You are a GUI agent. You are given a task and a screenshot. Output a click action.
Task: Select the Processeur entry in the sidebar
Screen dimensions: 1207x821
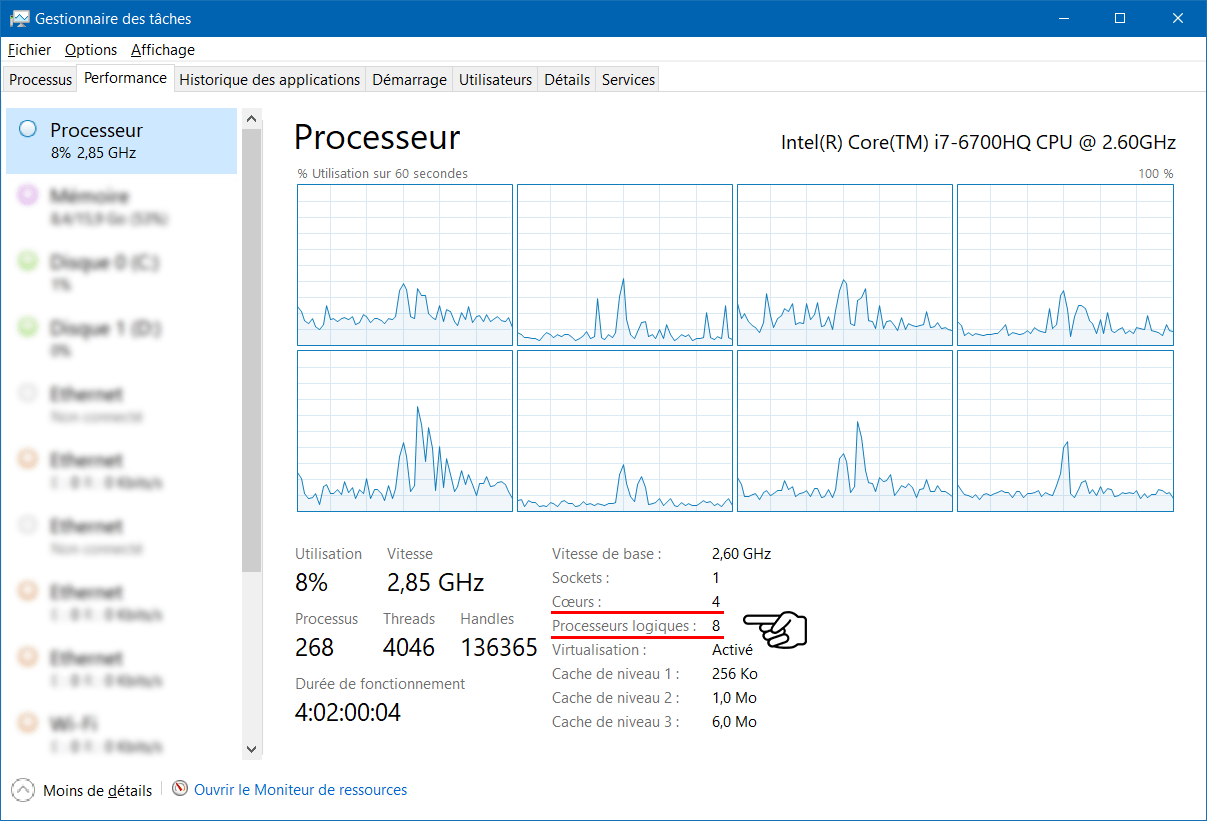121,141
